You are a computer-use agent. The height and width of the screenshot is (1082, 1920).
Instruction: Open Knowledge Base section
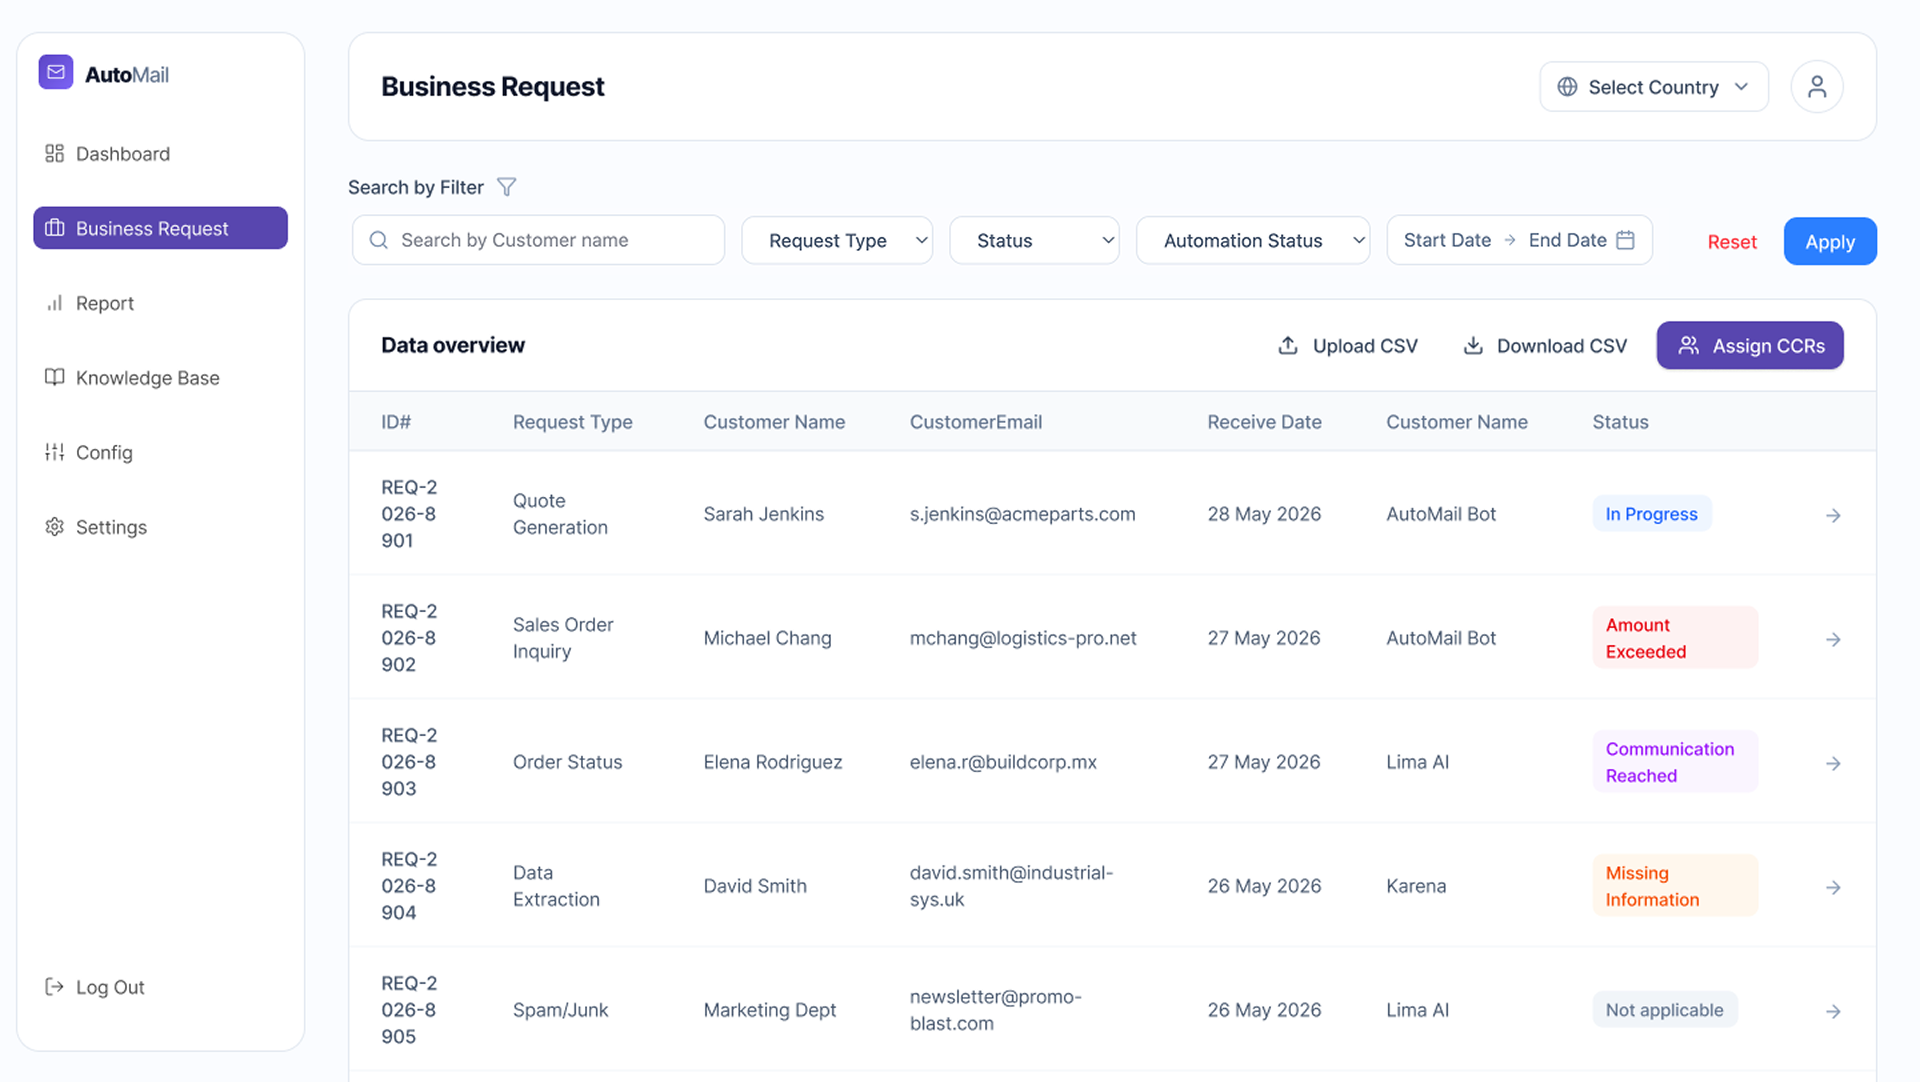(160, 378)
